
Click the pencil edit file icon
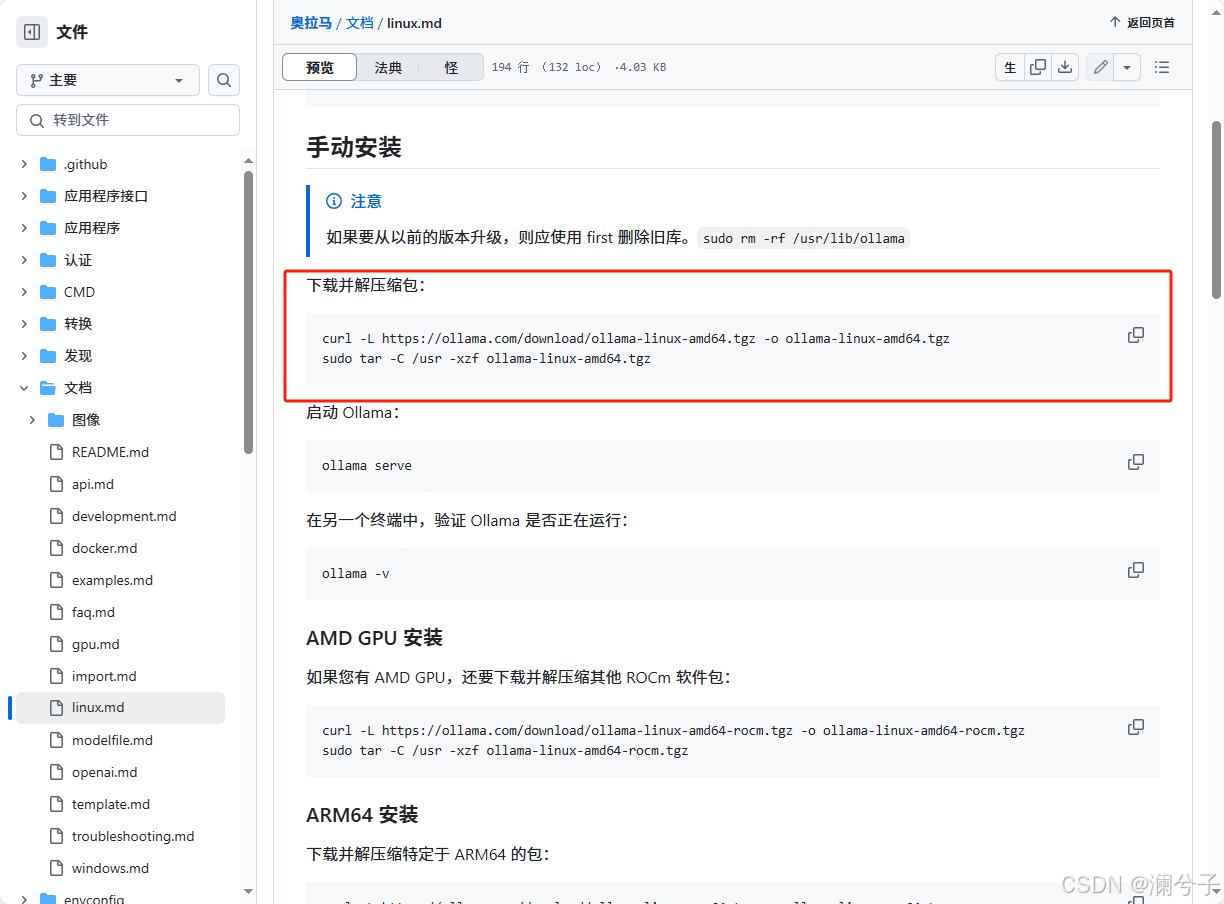(x=1101, y=67)
